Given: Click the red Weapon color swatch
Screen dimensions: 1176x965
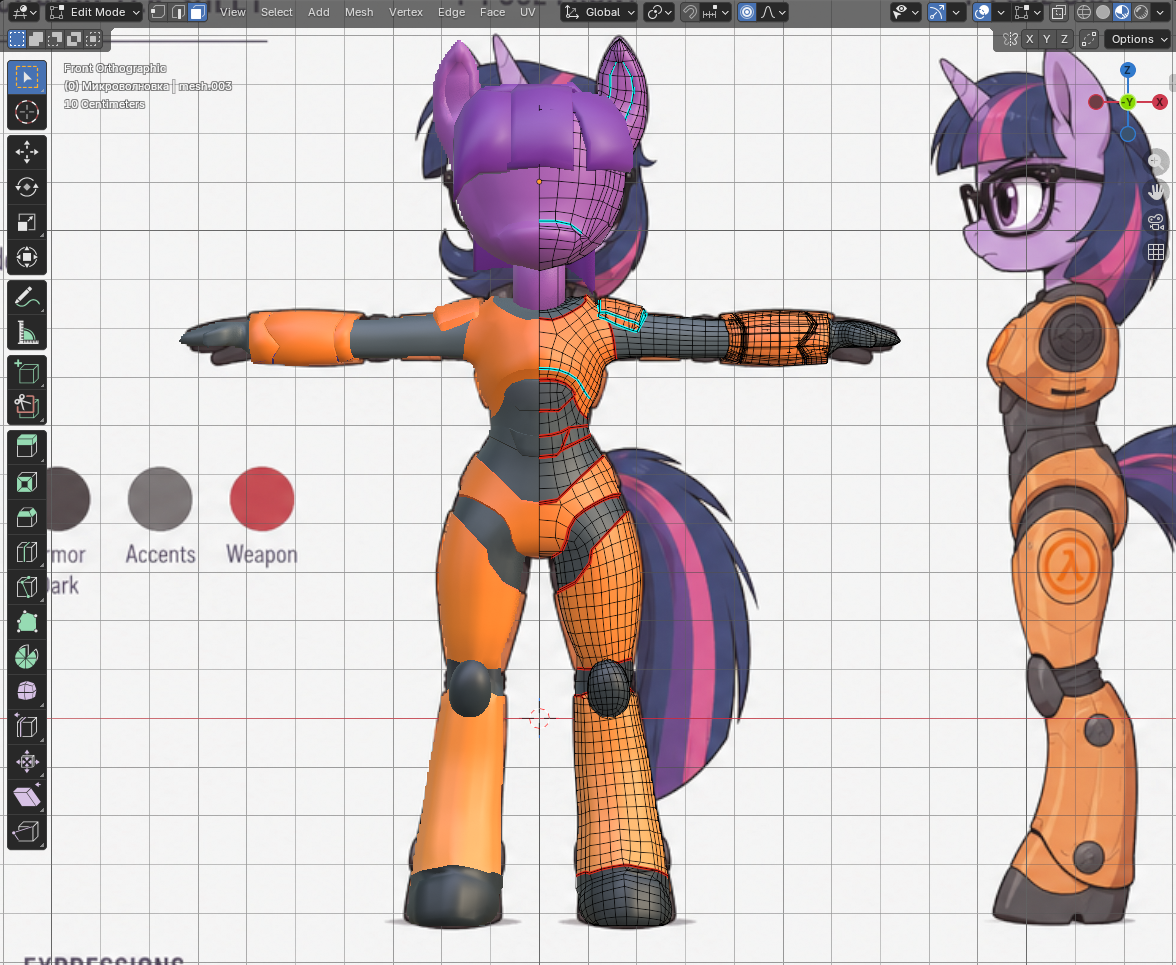Looking at the screenshot, I should tap(262, 499).
